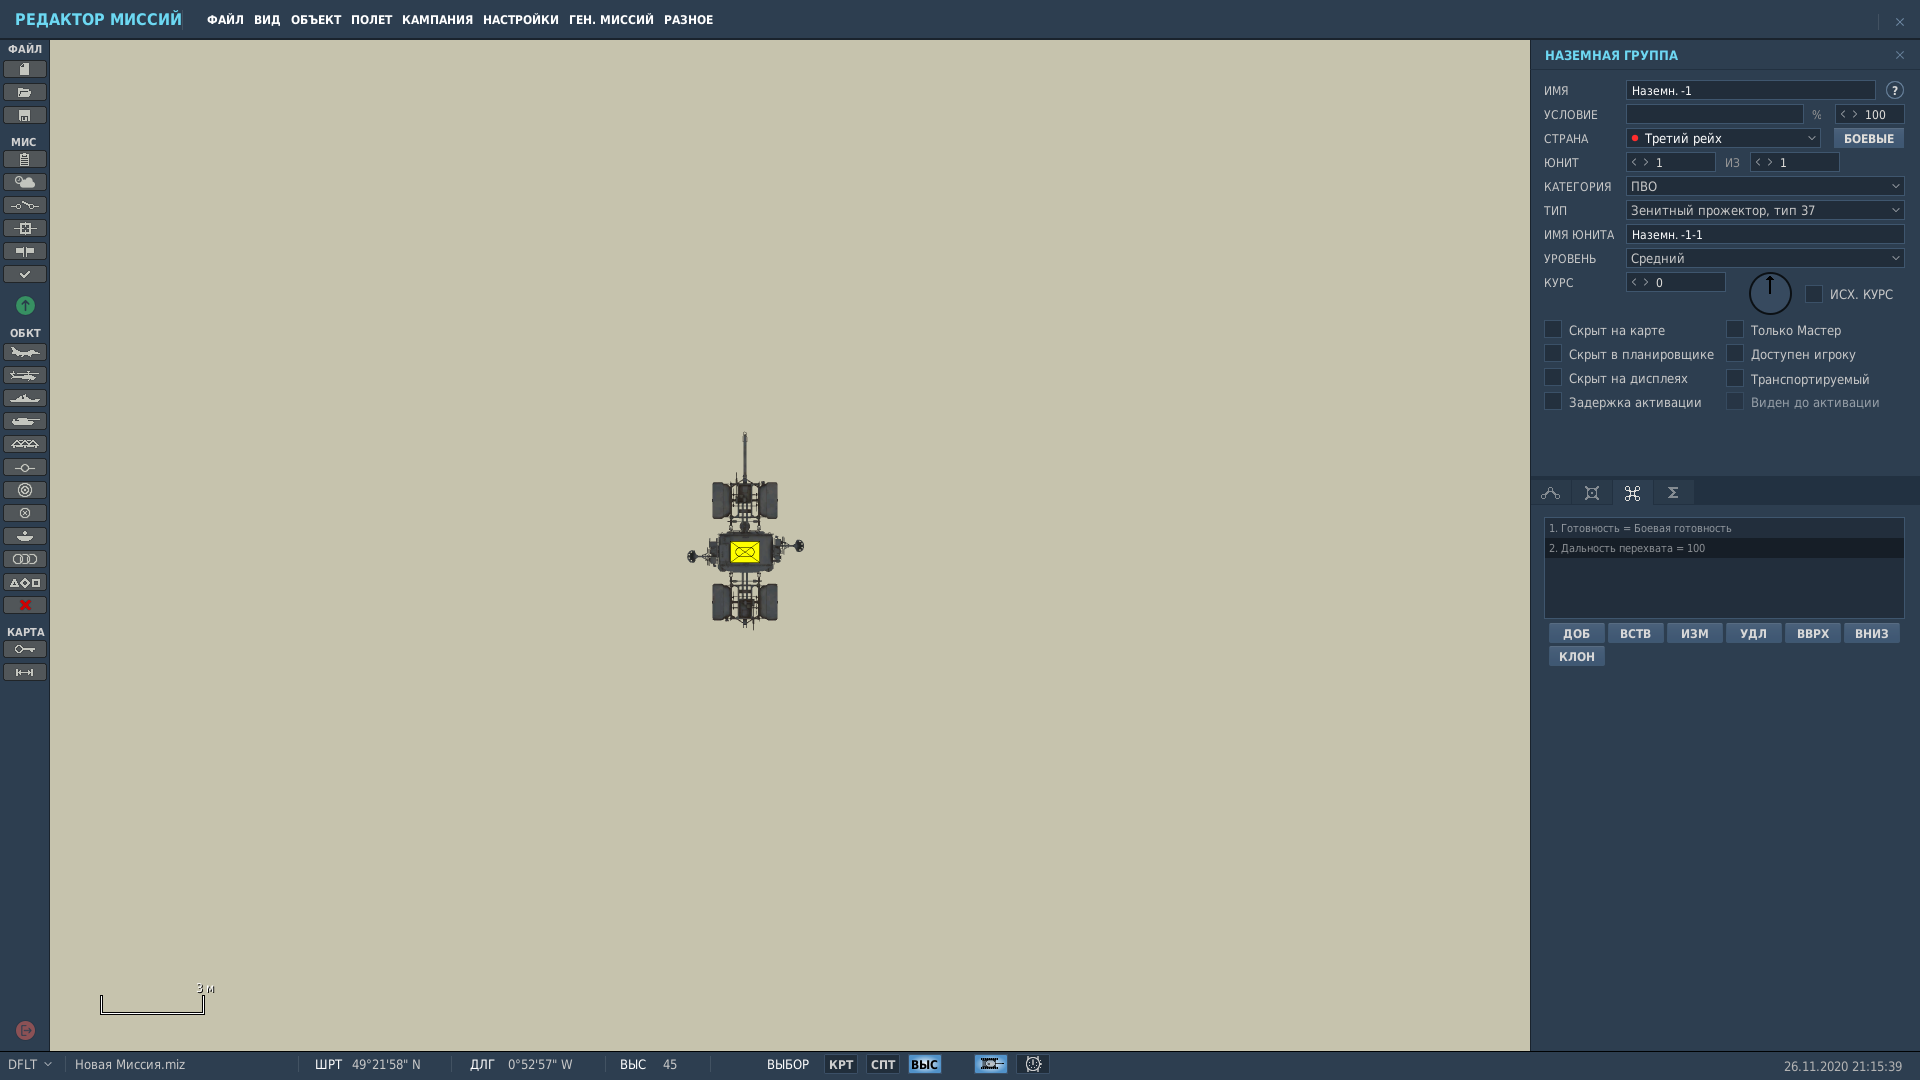Screen dimensions: 1920x1080
Task: Enable 'Скрыт в планировщике' checkbox
Action: click(1553, 353)
